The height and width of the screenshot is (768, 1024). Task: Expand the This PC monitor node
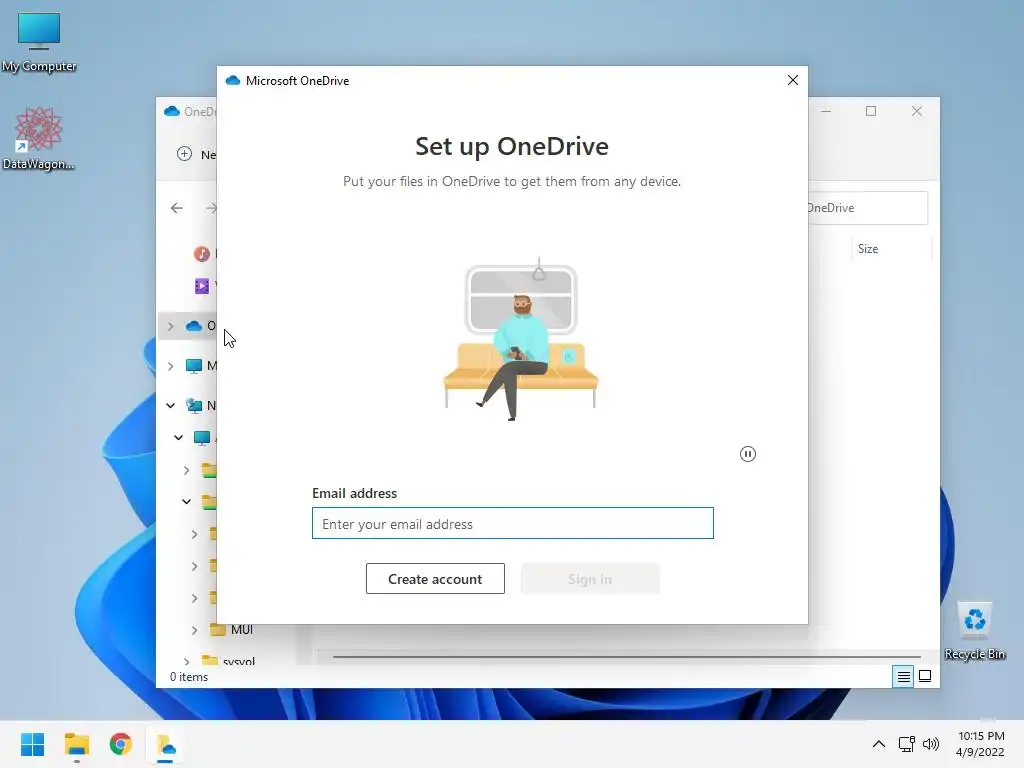pos(170,366)
